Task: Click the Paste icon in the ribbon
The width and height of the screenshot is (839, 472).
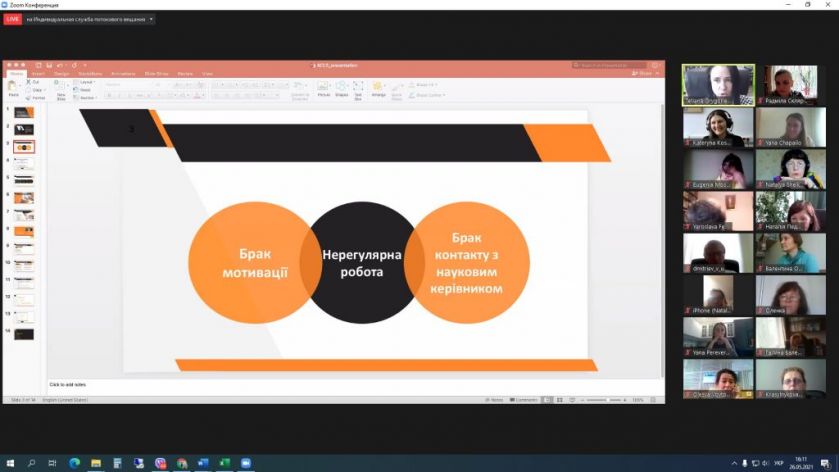Action: [x=12, y=87]
